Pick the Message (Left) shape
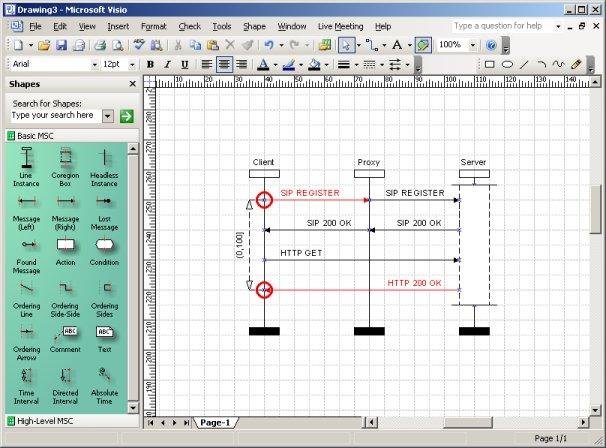The image size is (606, 448). pyautogui.click(x=26, y=213)
